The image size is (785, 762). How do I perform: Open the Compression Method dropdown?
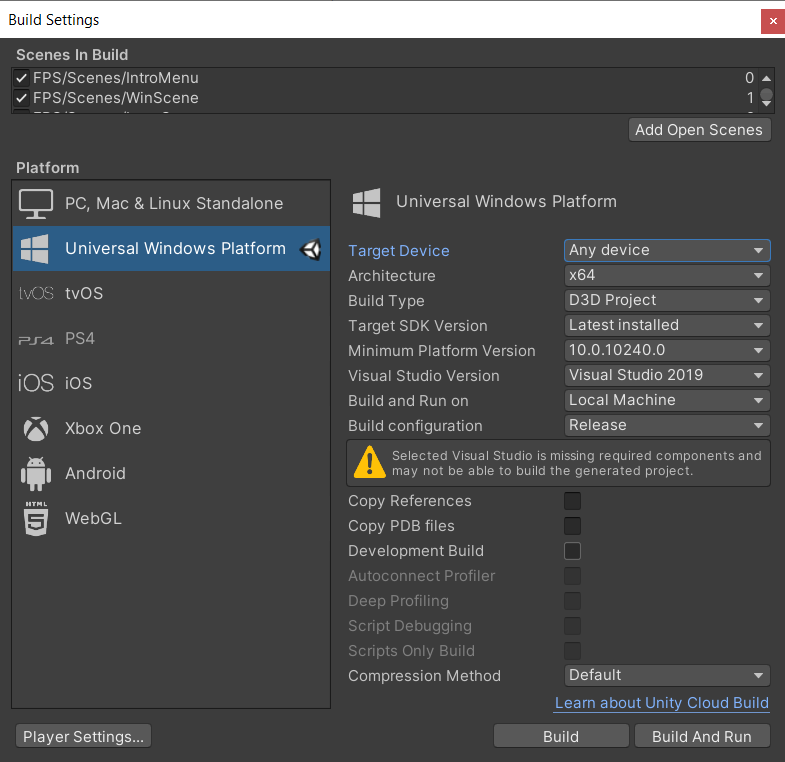tap(667, 675)
